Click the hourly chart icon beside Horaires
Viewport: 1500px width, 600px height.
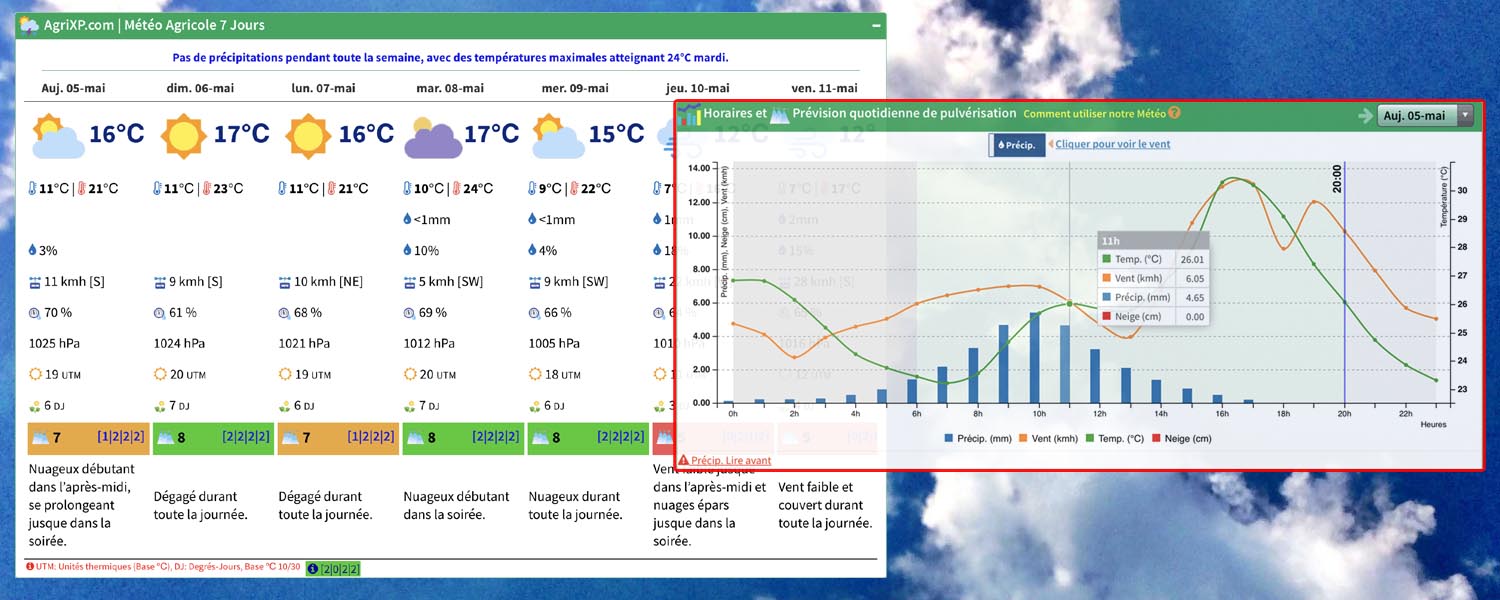[x=689, y=114]
